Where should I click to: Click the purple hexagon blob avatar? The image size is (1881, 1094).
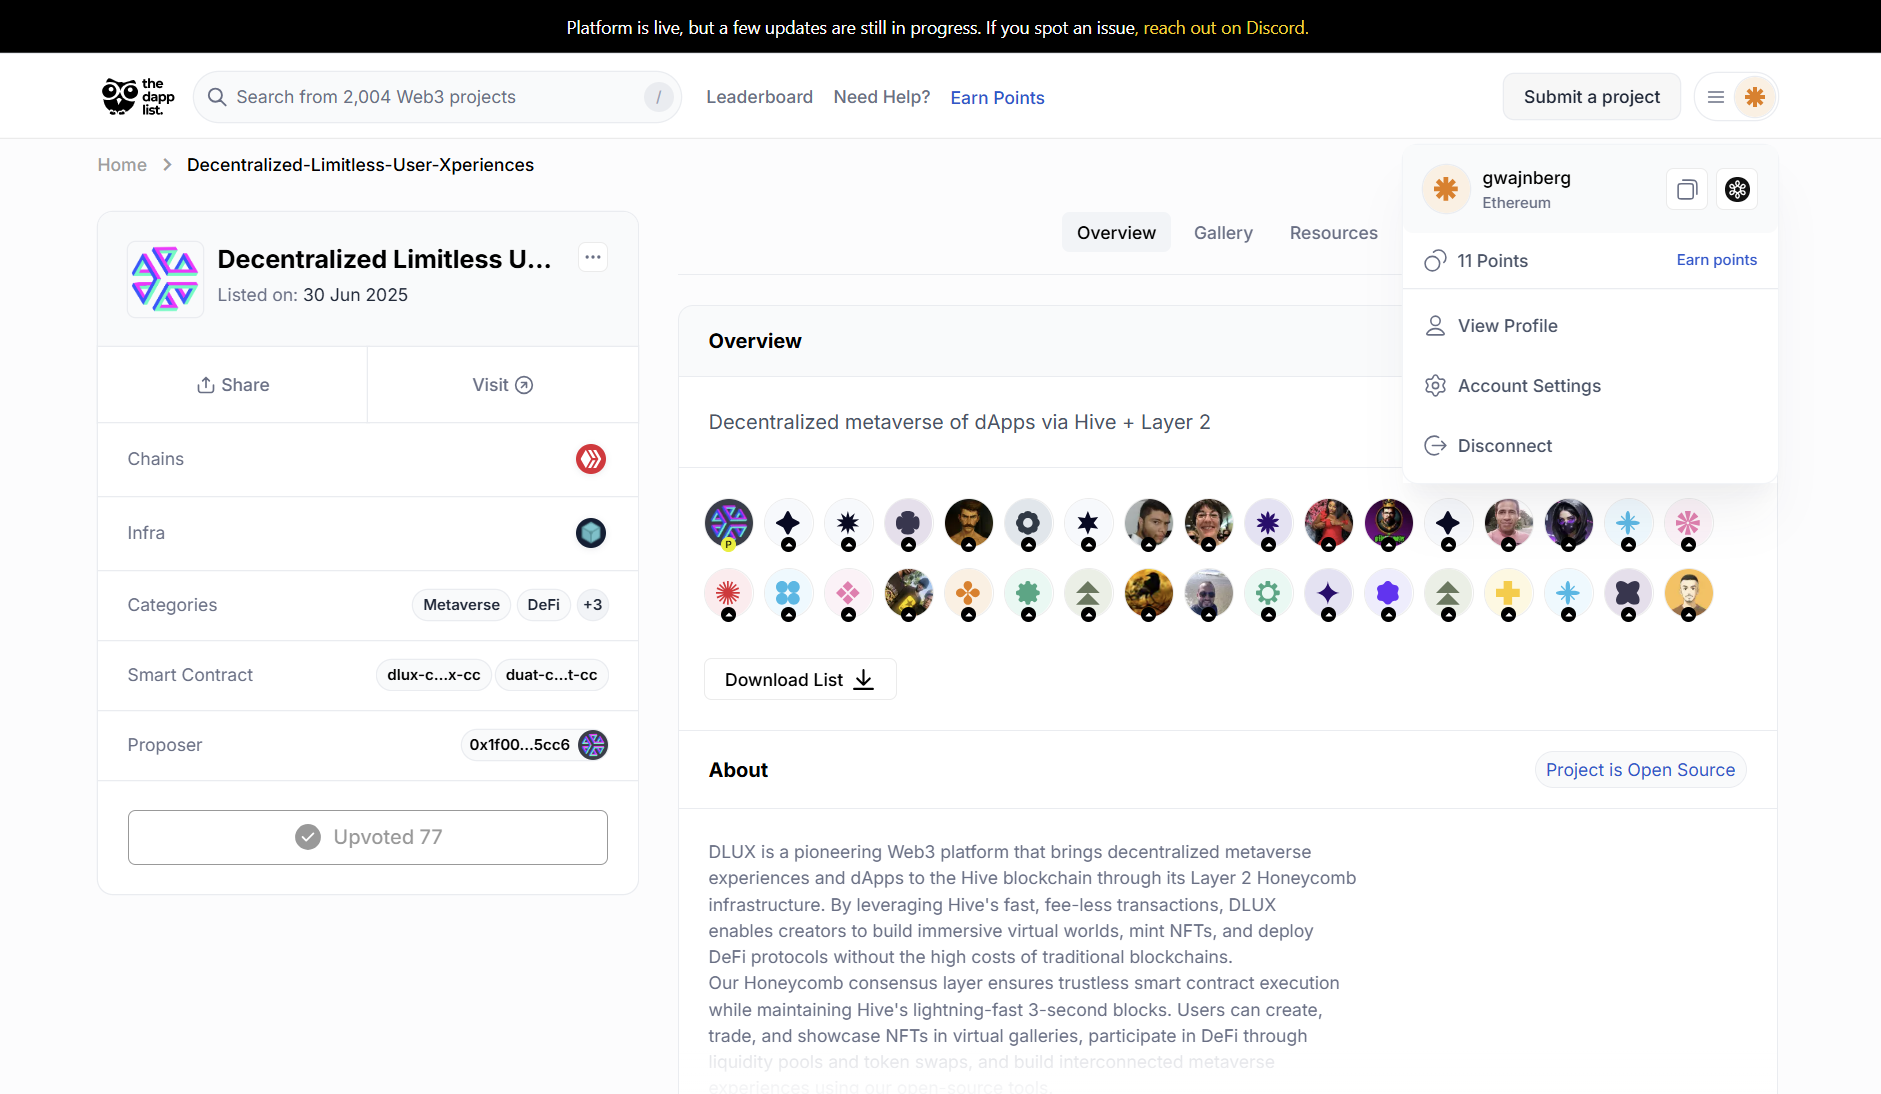click(x=1388, y=593)
